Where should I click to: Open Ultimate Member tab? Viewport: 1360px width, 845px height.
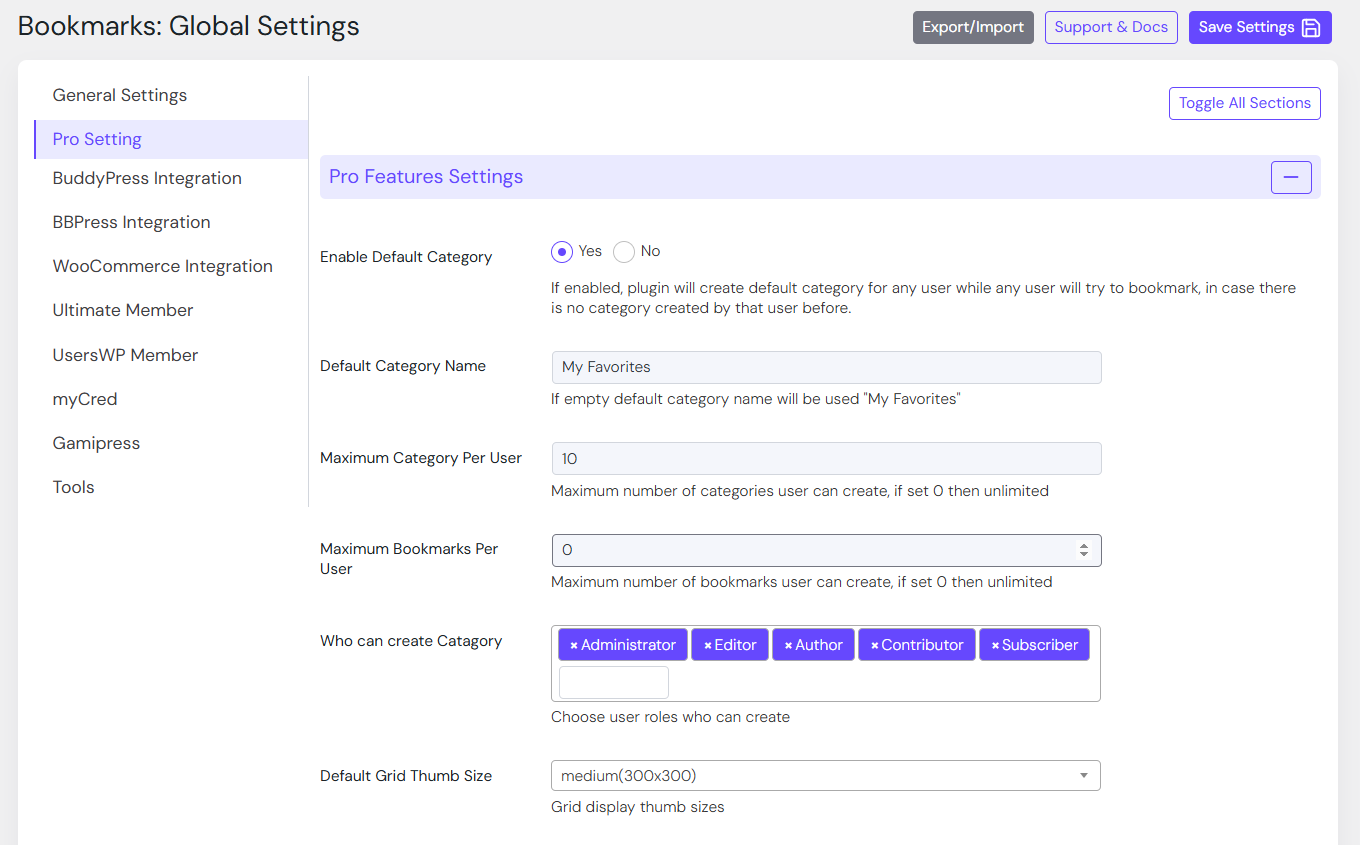pyautogui.click(x=123, y=310)
